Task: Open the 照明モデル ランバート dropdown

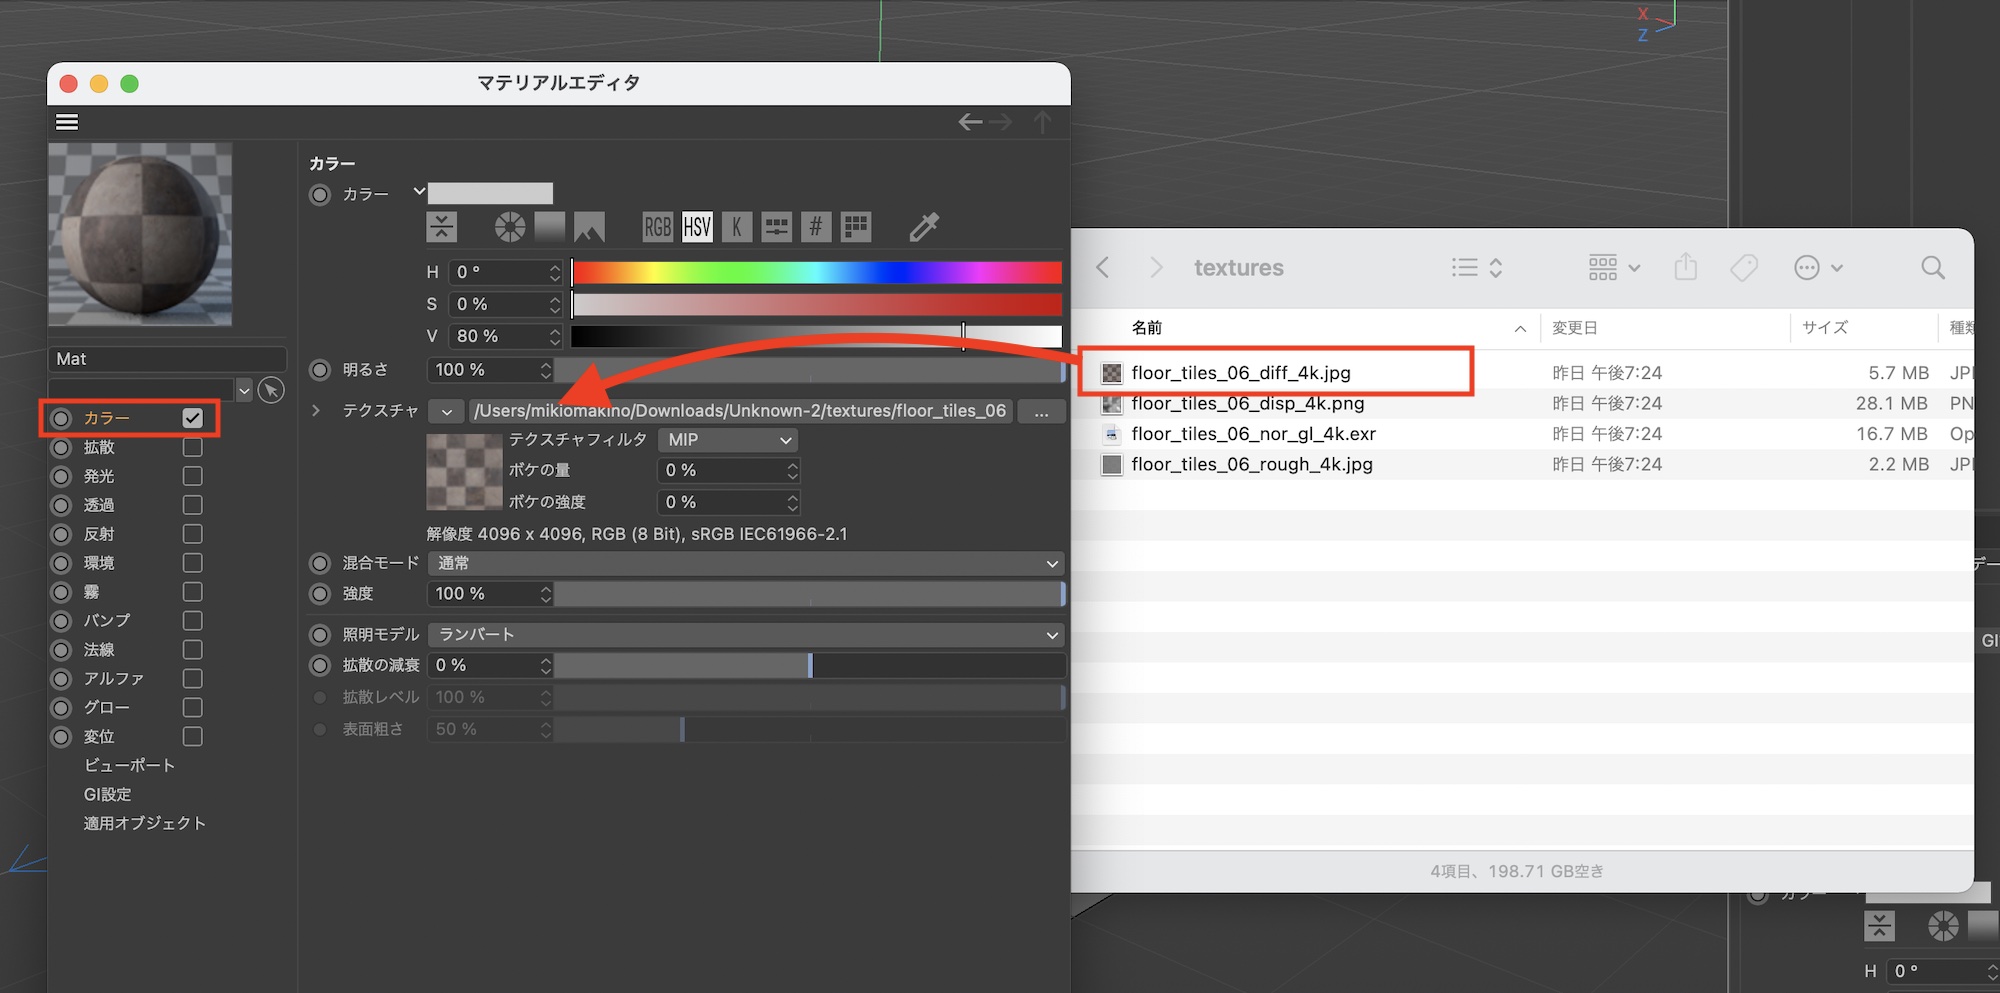Action: click(x=745, y=635)
